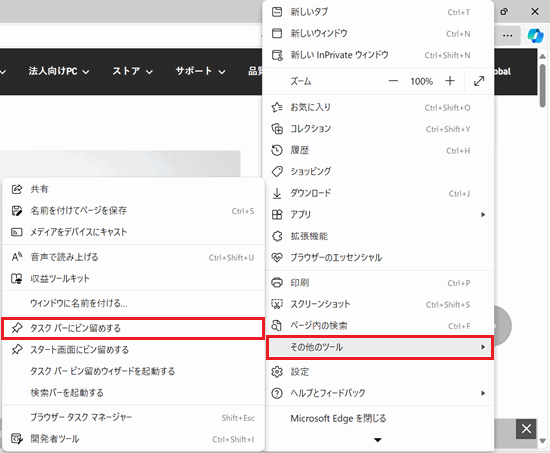Click the 名前を付けてページを保存 icon
The height and width of the screenshot is (453, 550).
tap(17, 211)
